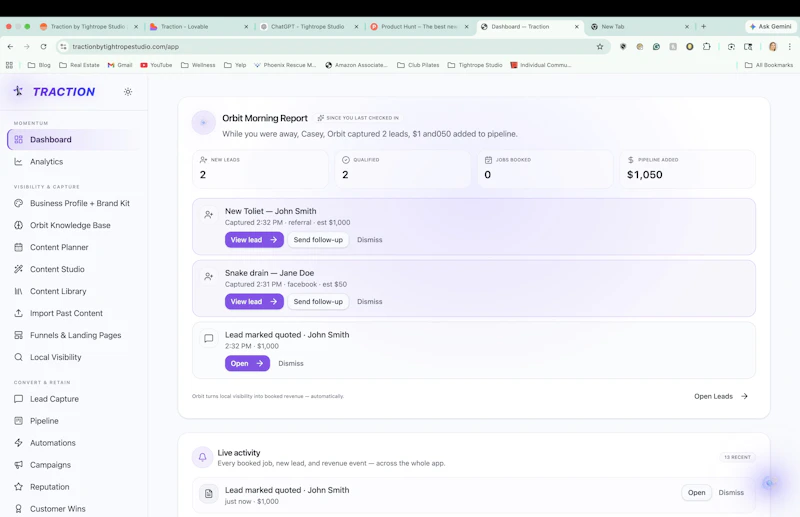Click the Reputation star icon

point(18,486)
